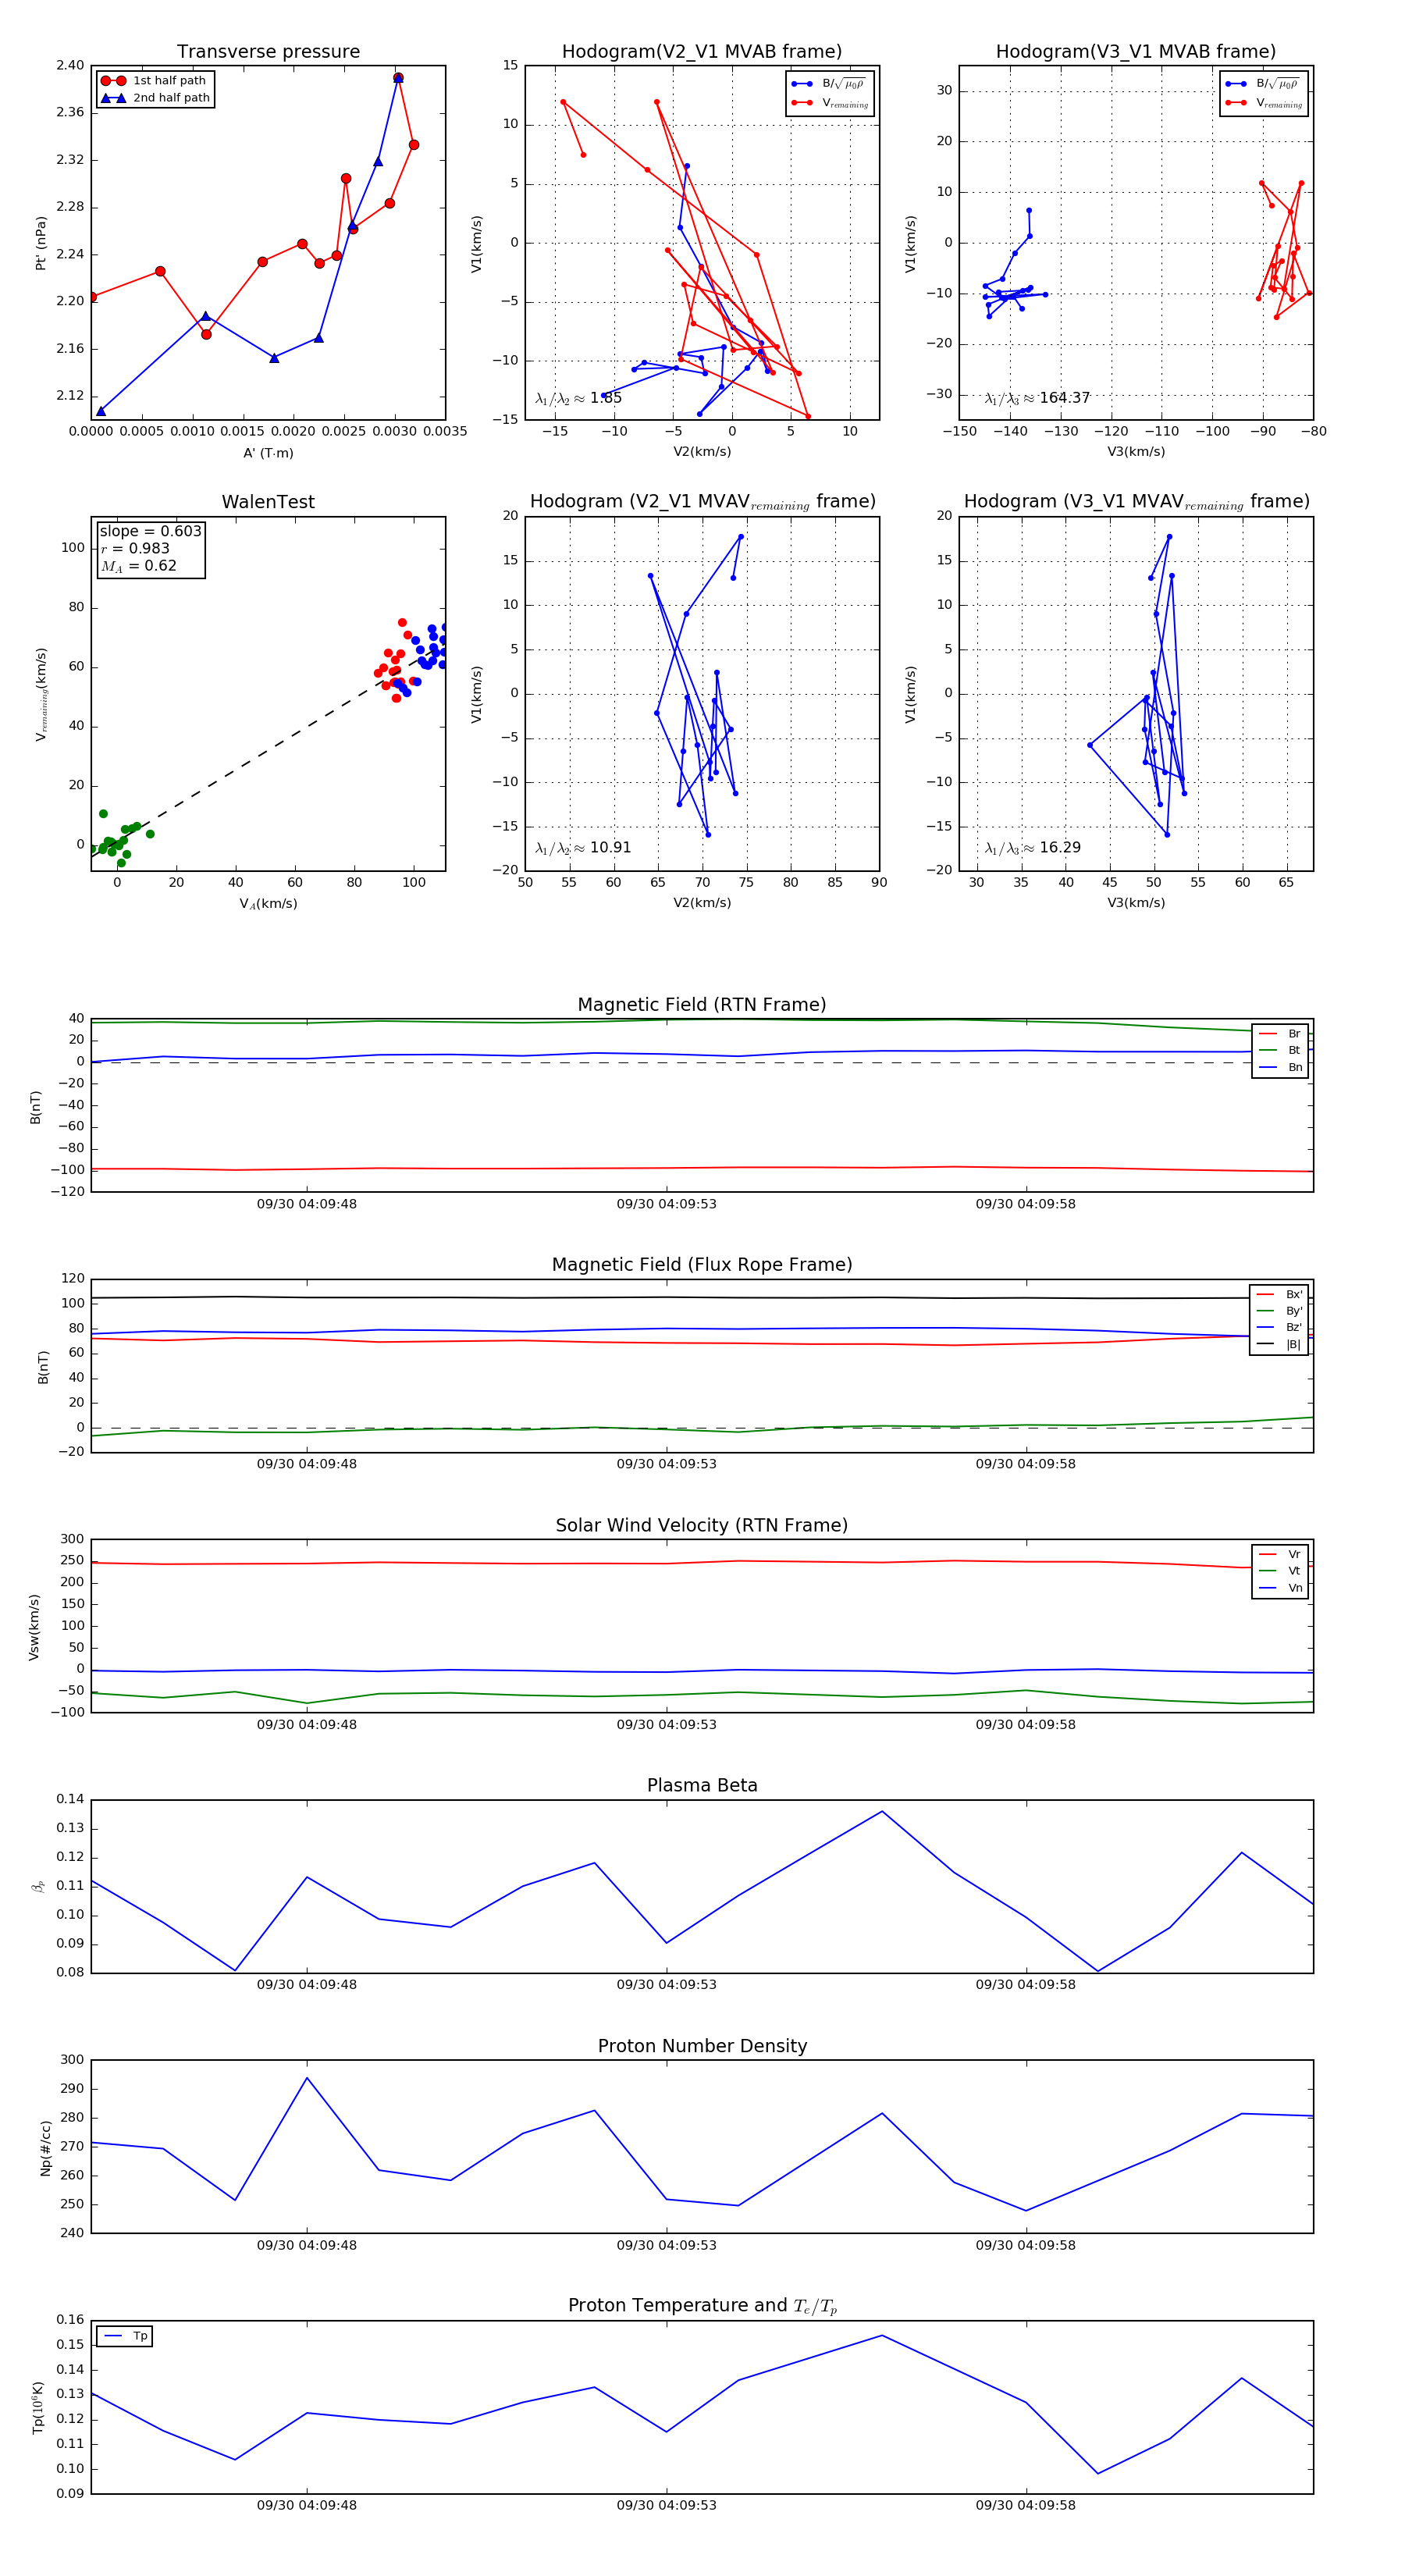Click 'Hodogram (V3_V1 MVAV remaining frame)' title

tap(1136, 502)
